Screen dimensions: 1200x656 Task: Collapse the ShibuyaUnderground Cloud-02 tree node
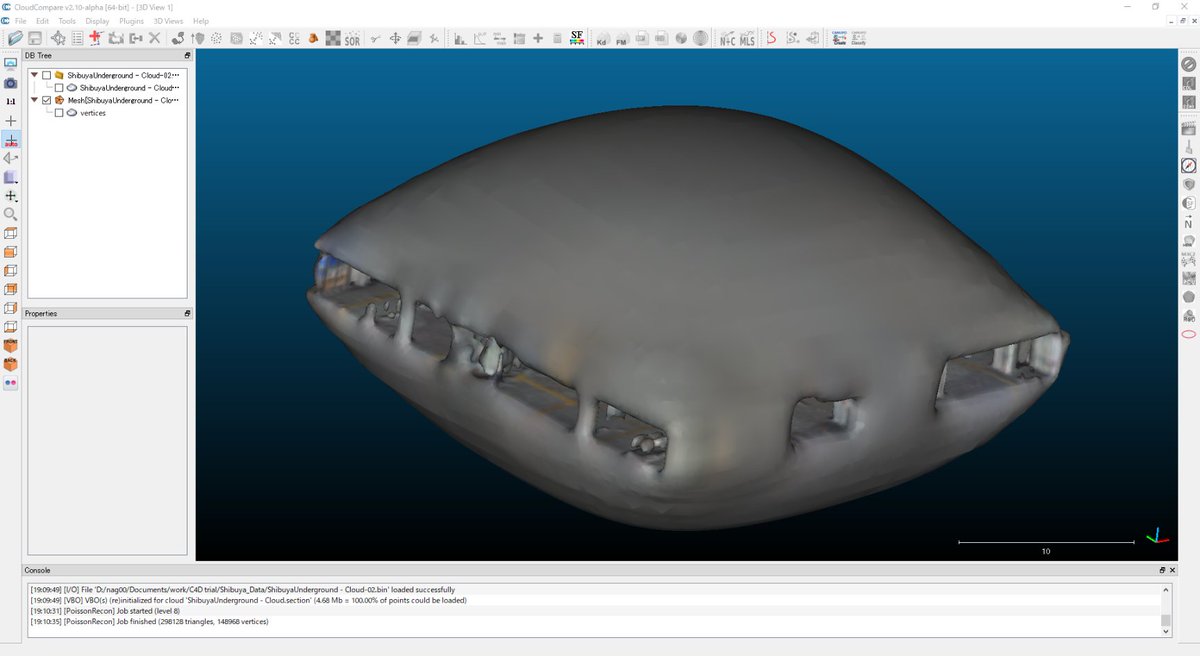[34, 75]
